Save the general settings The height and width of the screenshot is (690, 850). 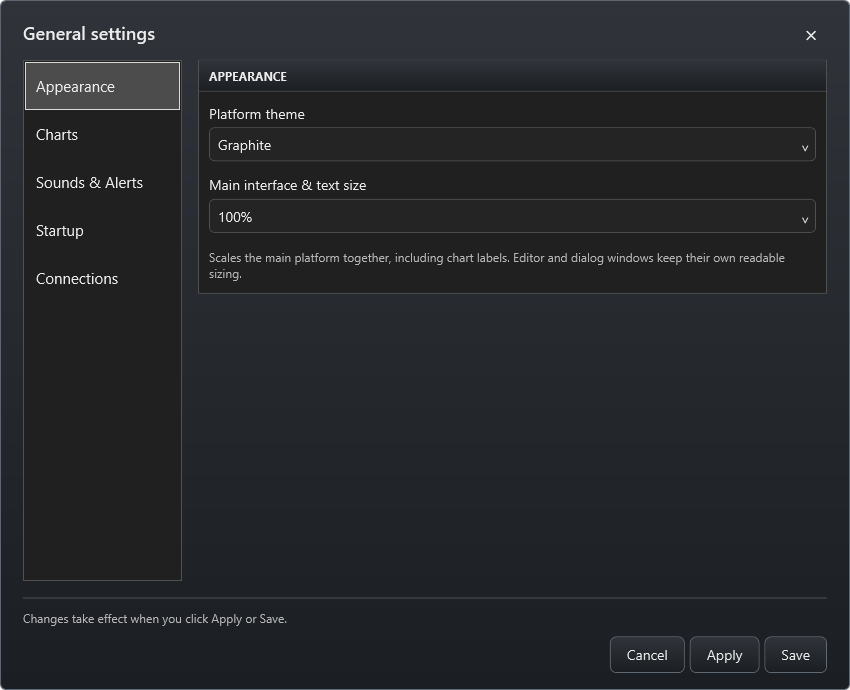pyautogui.click(x=795, y=655)
